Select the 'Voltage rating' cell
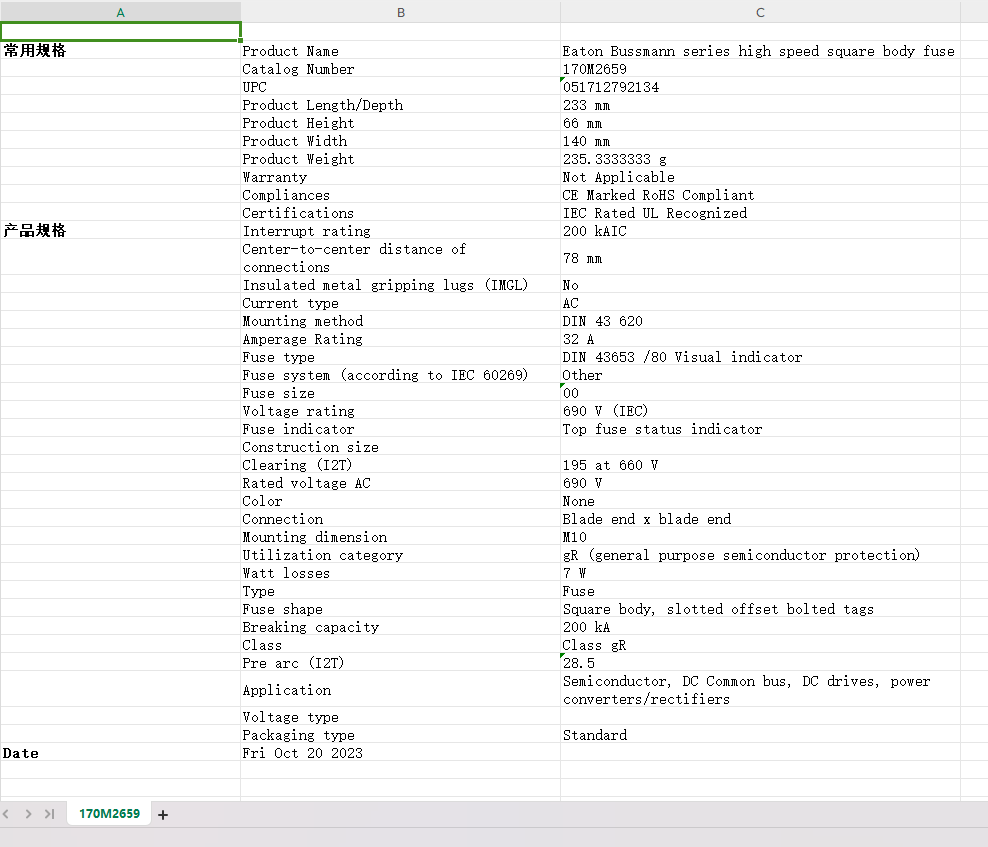 (x=401, y=411)
